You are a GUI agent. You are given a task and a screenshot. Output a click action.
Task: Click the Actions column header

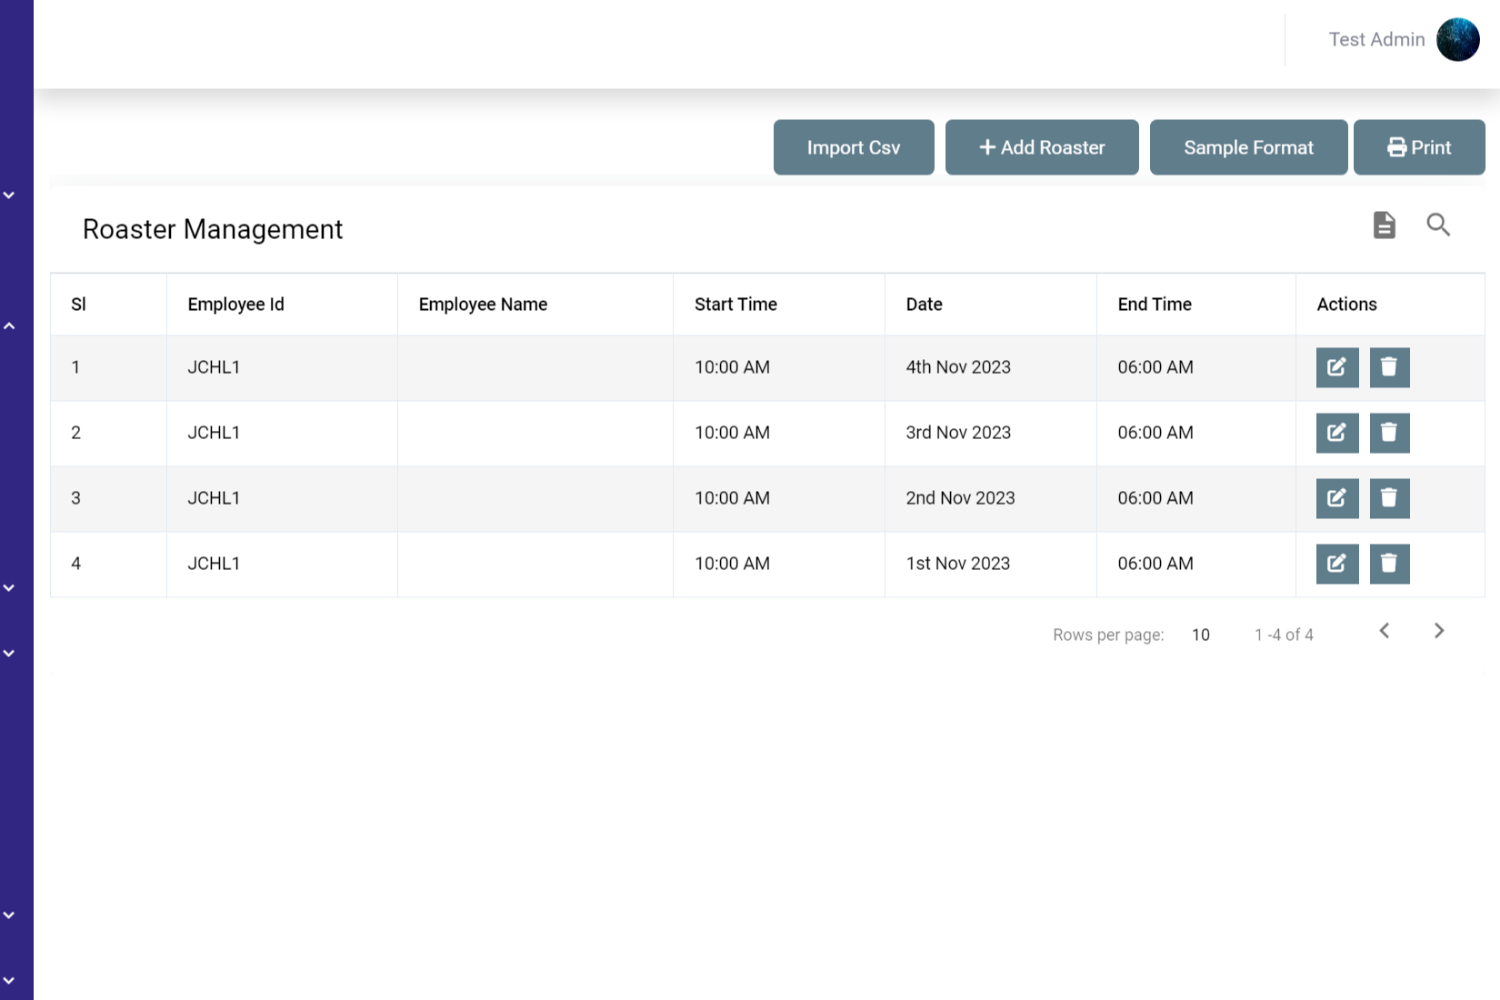click(x=1347, y=304)
